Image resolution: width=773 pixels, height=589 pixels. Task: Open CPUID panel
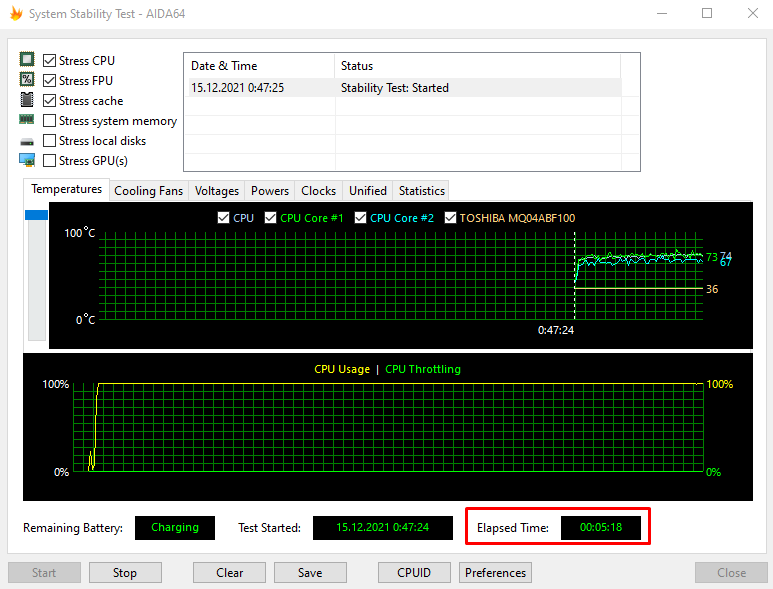pyautogui.click(x=414, y=573)
